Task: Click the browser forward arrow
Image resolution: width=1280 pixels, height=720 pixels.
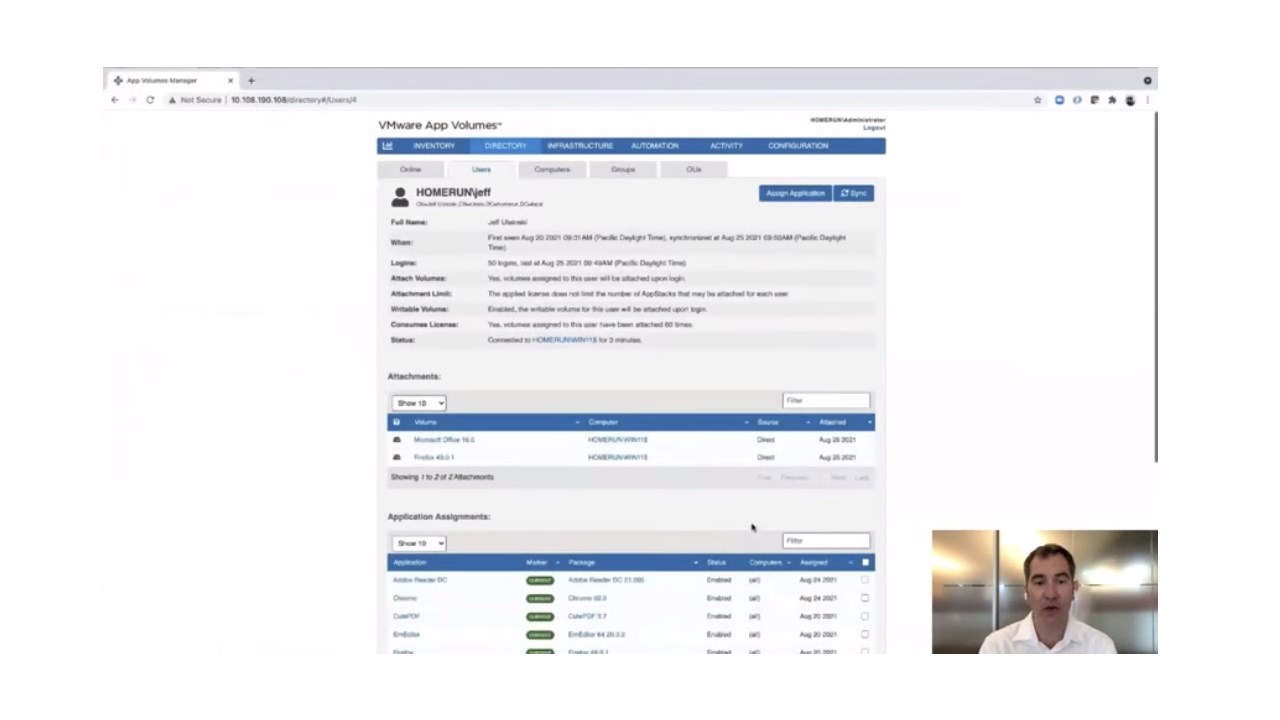Action: tap(132, 100)
